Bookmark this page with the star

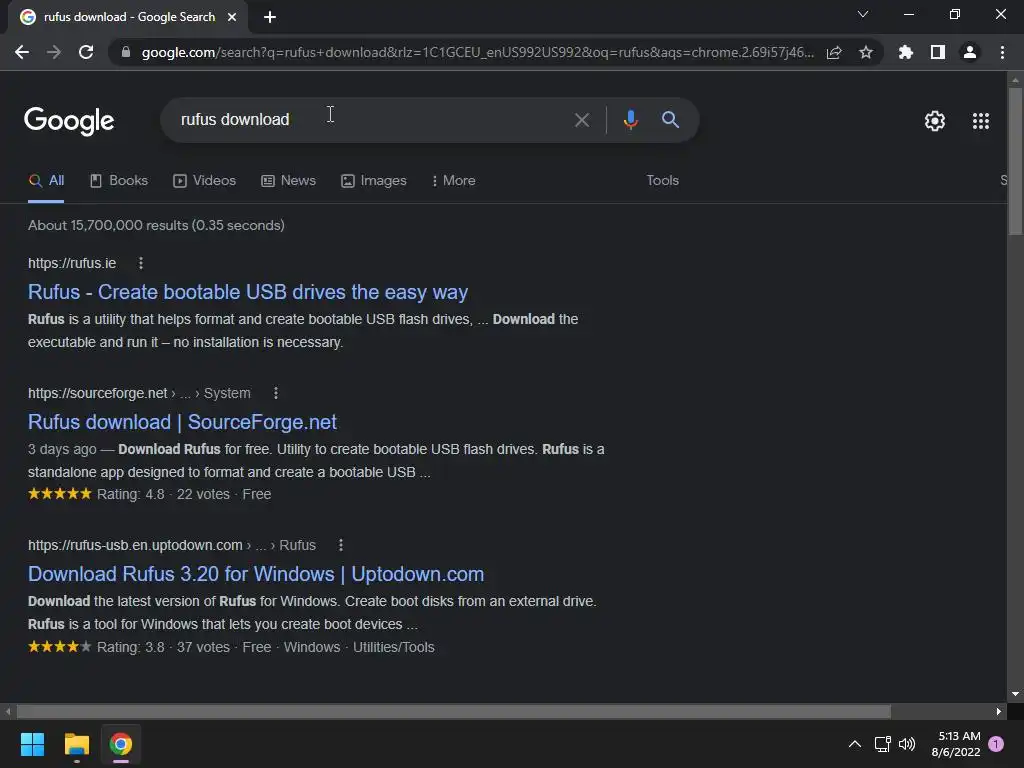(x=866, y=52)
